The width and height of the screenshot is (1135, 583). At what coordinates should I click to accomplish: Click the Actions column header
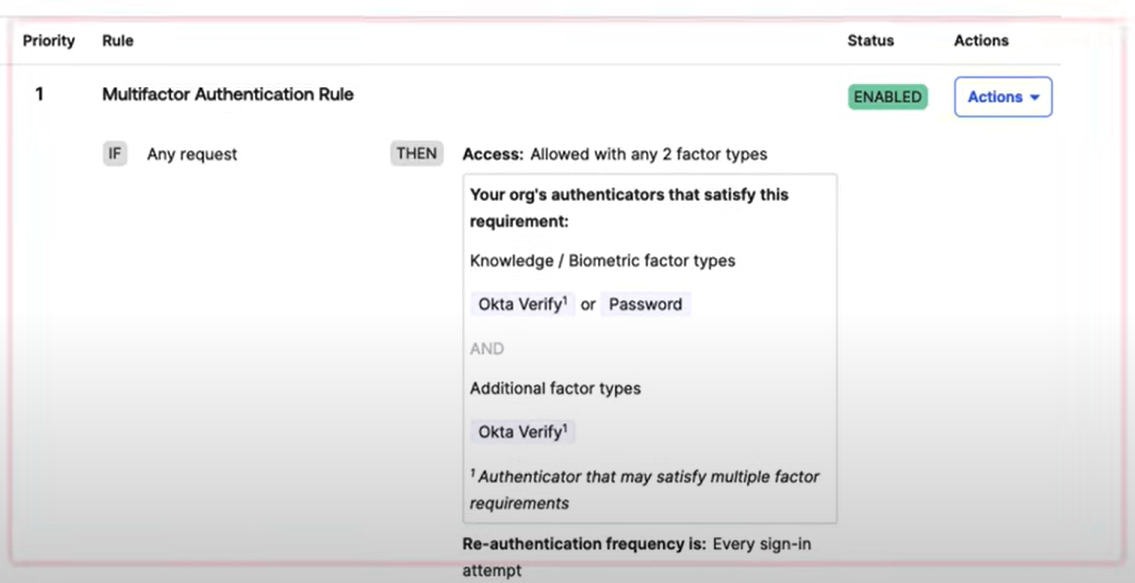(x=981, y=41)
